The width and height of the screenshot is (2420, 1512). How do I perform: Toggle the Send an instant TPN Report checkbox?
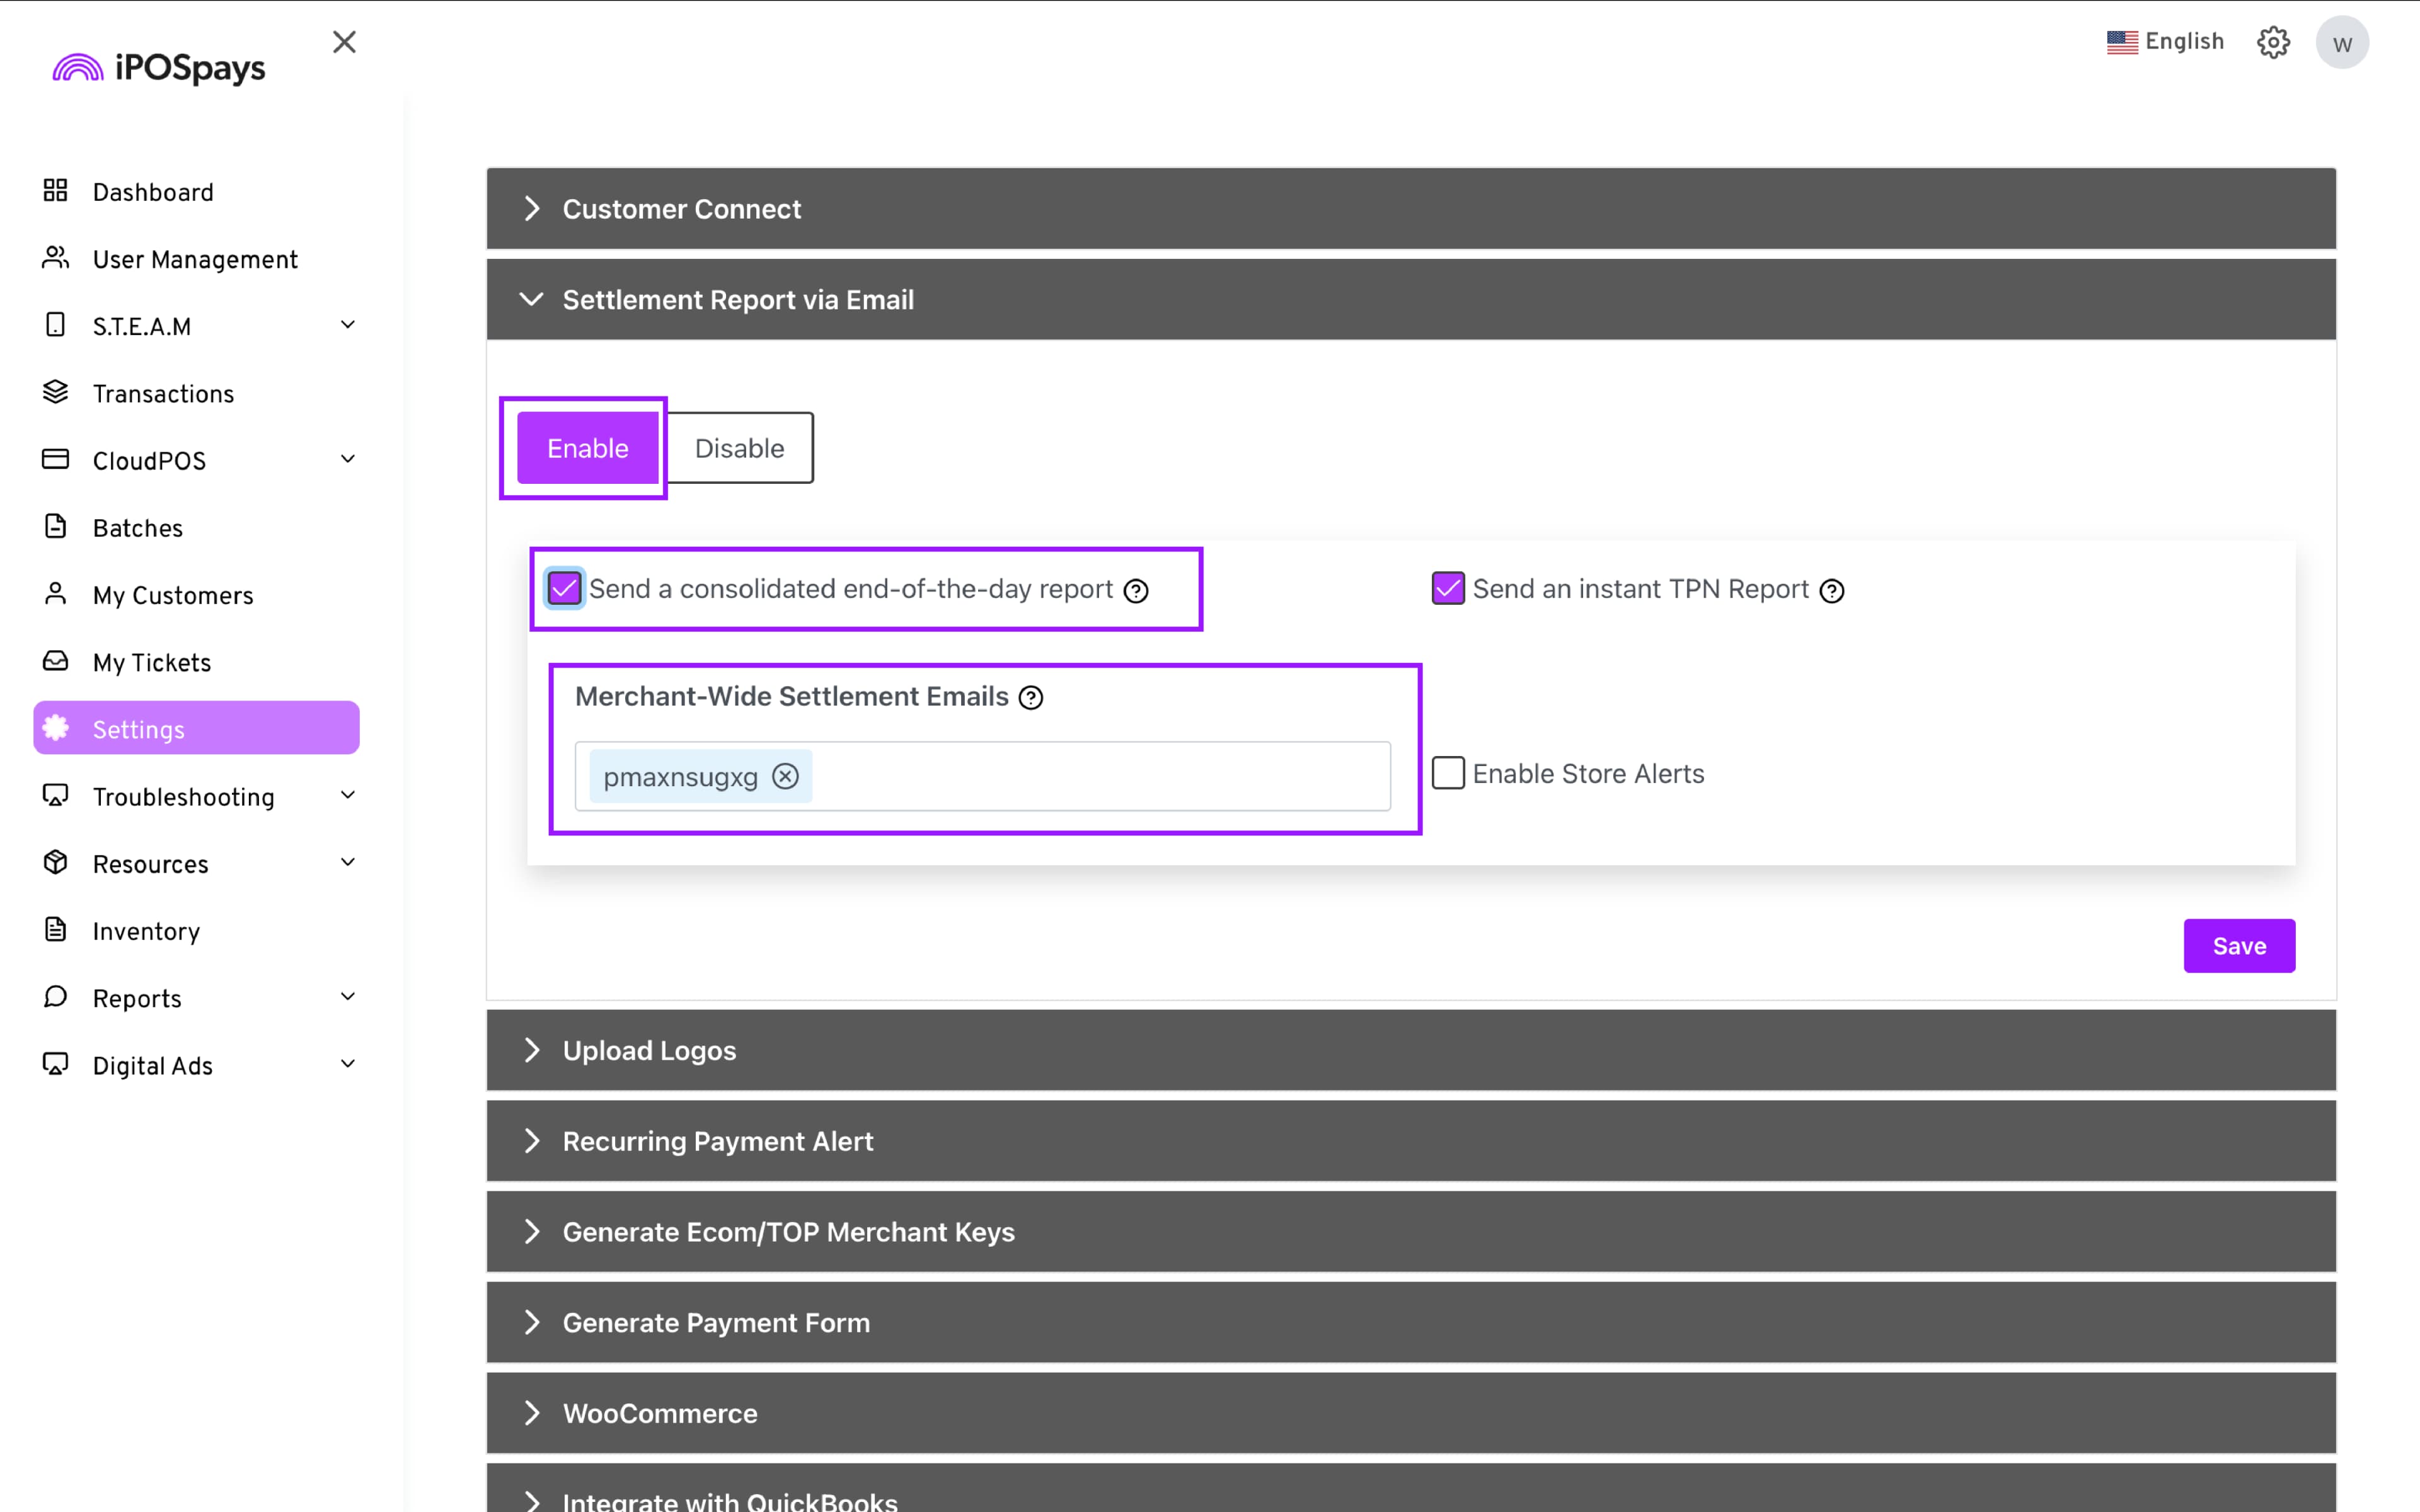[1447, 589]
